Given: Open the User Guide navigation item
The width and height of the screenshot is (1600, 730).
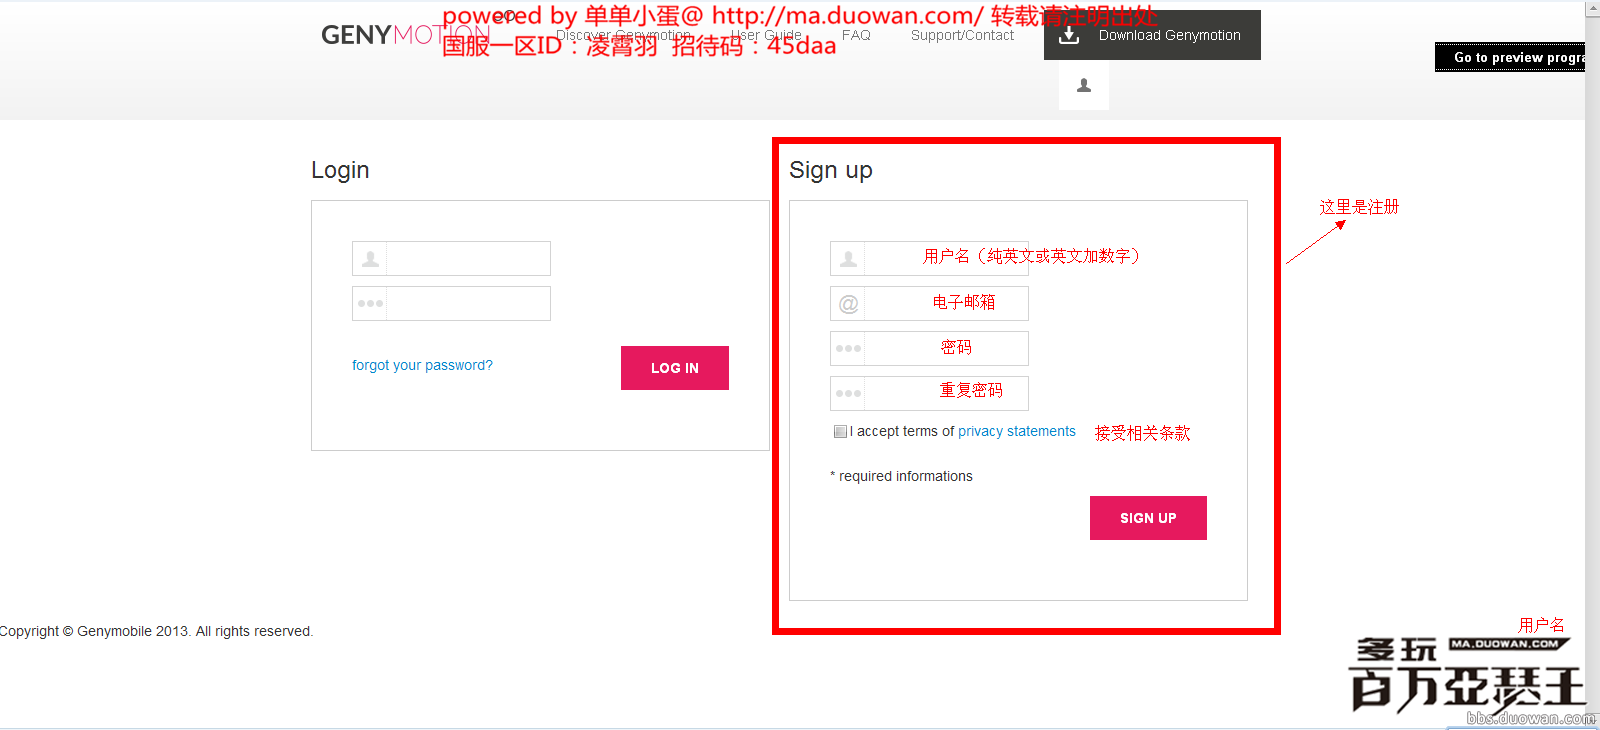Looking at the screenshot, I should tap(766, 35).
